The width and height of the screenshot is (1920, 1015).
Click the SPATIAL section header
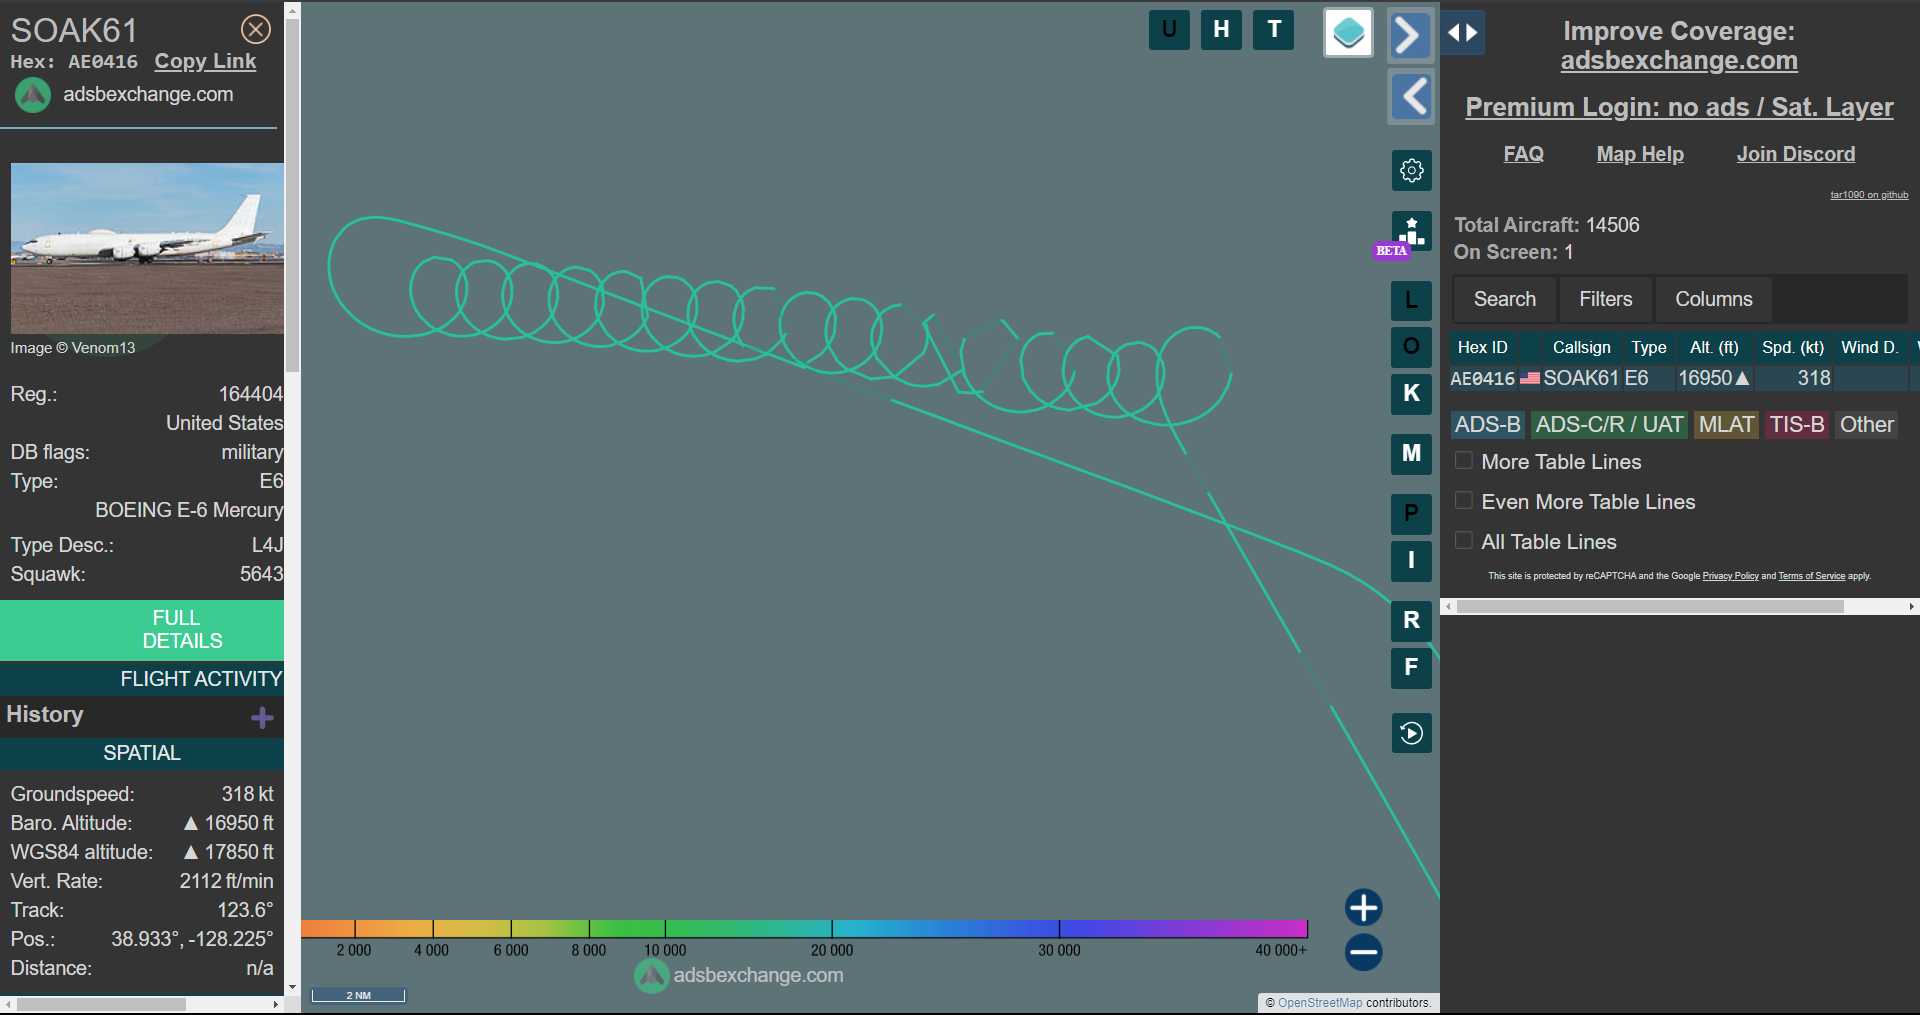pyautogui.click(x=142, y=753)
